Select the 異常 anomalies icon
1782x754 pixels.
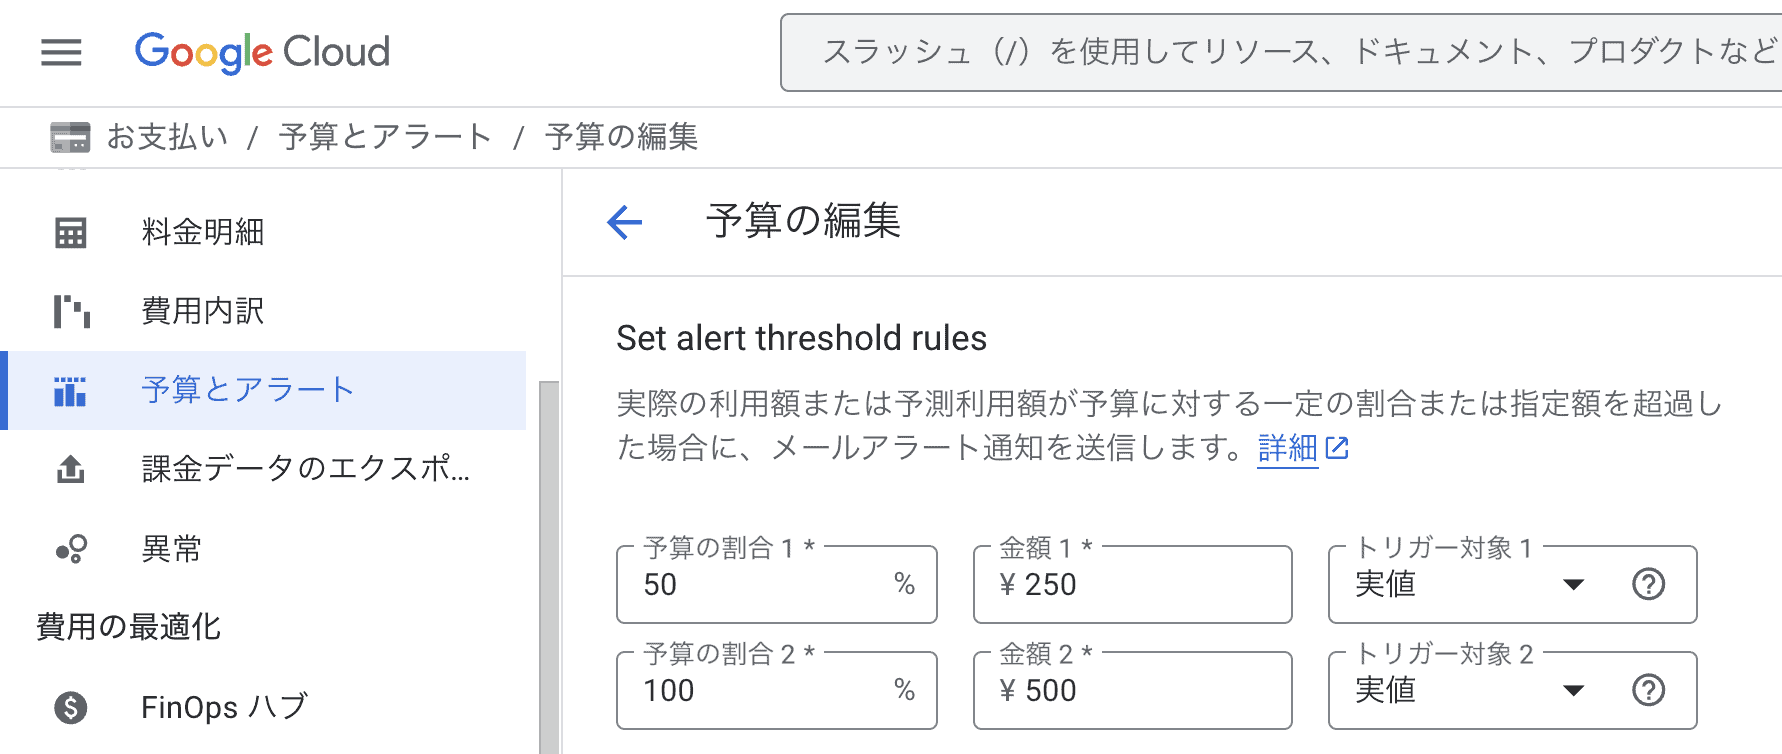[x=68, y=548]
